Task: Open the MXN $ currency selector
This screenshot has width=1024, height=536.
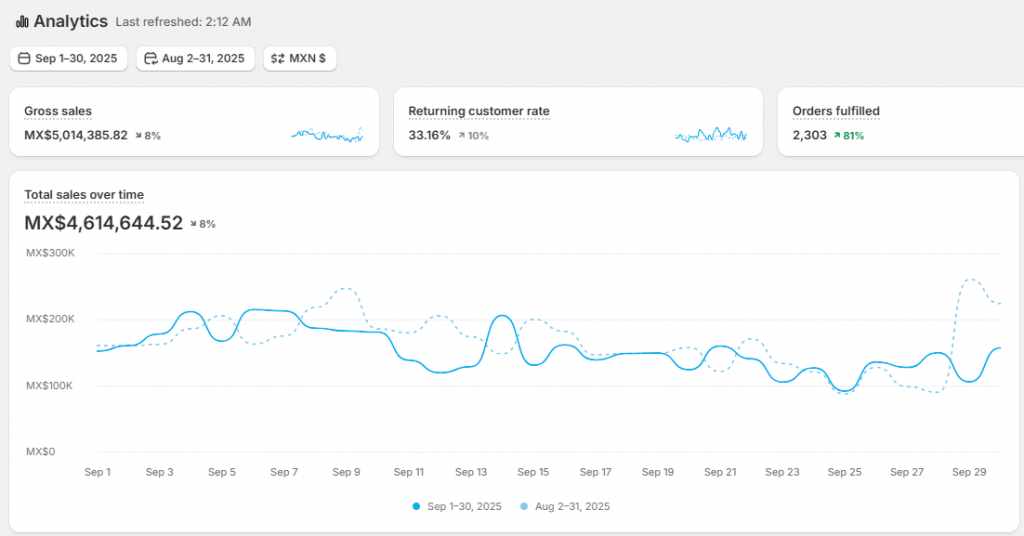Action: pyautogui.click(x=300, y=58)
